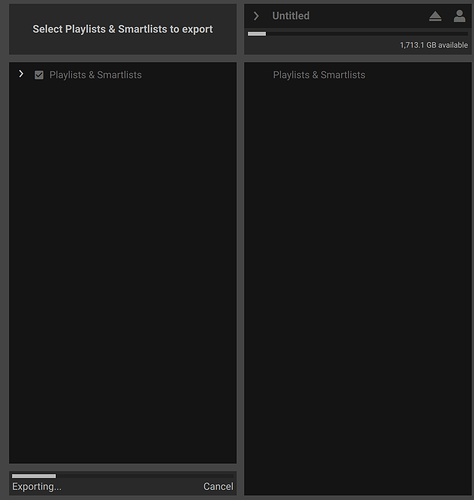474x500 pixels.
Task: Open the user profile icon
Action: (x=459, y=16)
